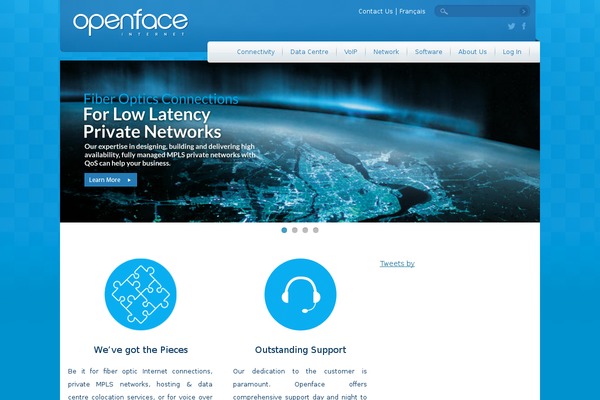Click the magnifying glass search icon
The height and width of the screenshot is (400, 600).
click(443, 11)
